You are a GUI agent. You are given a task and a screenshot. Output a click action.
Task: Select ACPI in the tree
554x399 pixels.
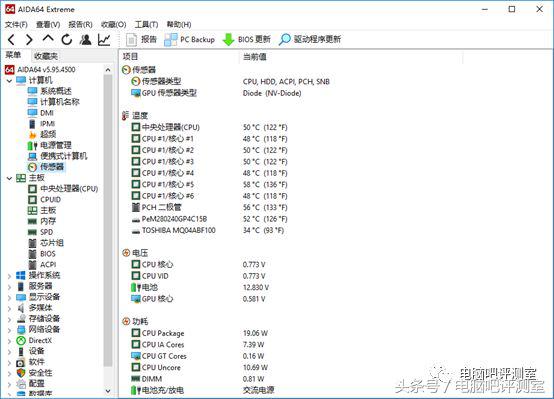[x=42, y=265]
